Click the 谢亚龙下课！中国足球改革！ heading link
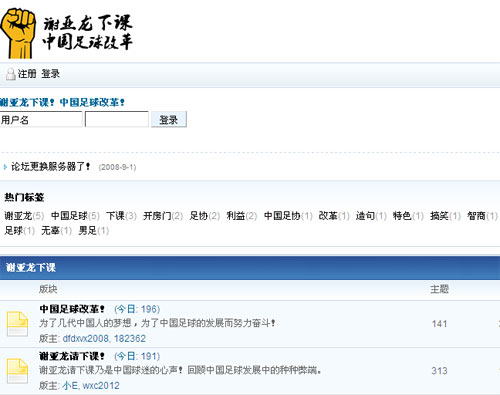The width and height of the screenshot is (500, 395). tap(62, 102)
